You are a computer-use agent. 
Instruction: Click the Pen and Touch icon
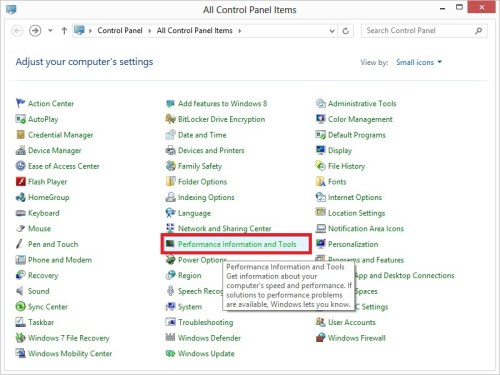pos(20,244)
